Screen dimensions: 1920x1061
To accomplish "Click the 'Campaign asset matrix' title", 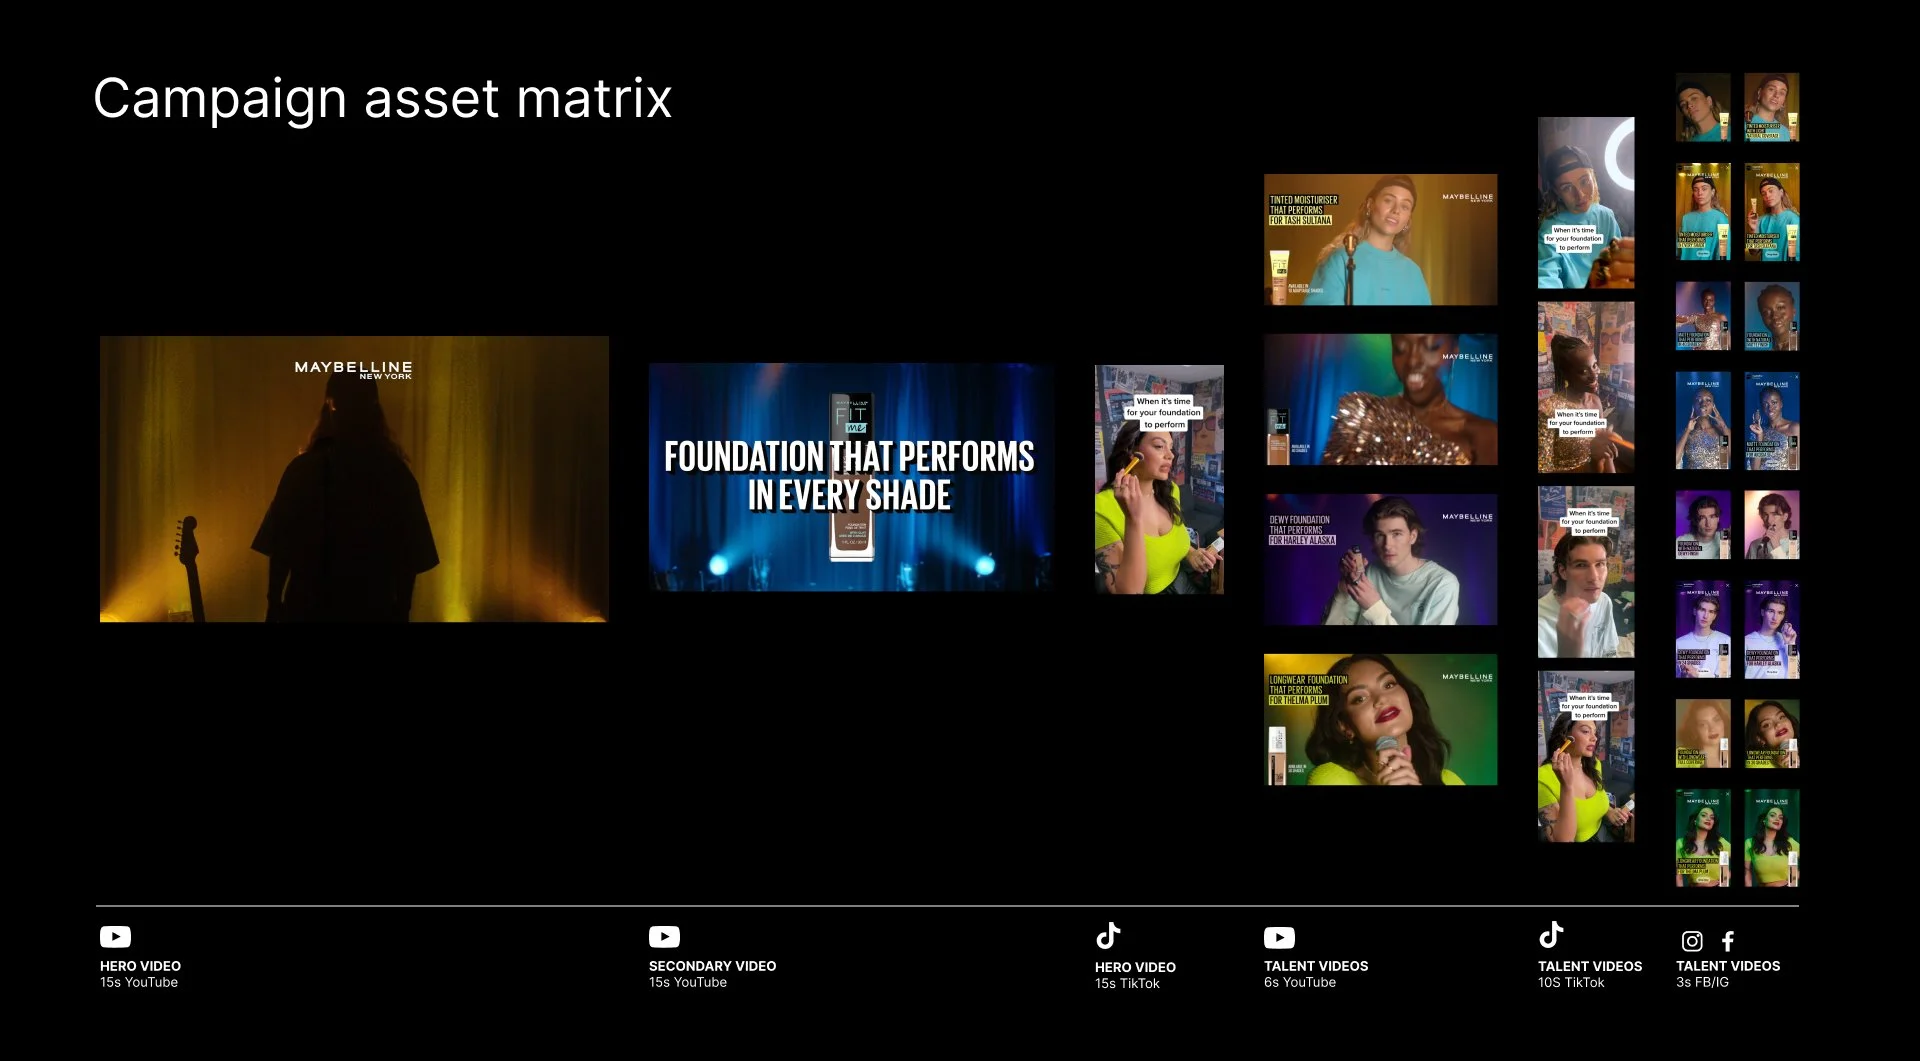I will 383,99.
